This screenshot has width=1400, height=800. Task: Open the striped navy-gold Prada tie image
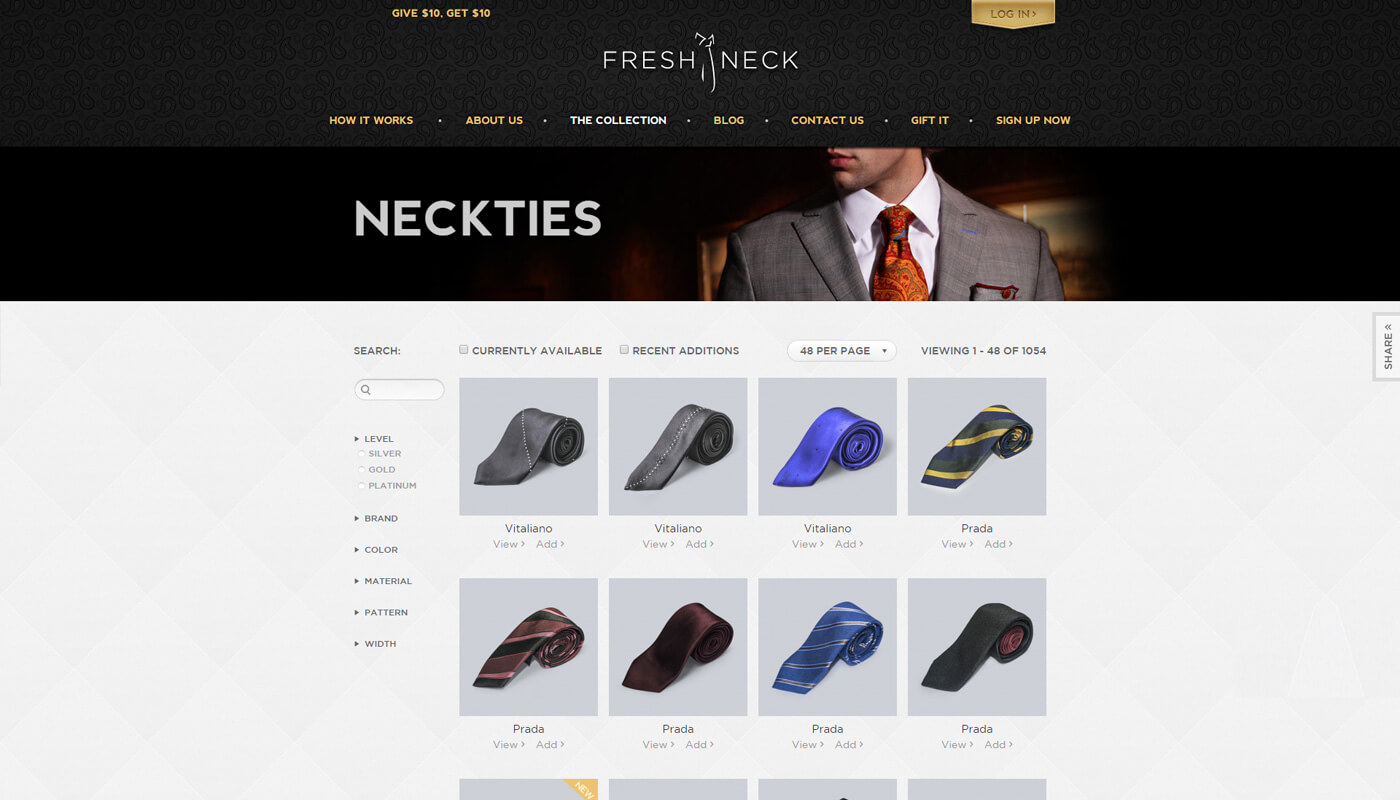(x=977, y=446)
